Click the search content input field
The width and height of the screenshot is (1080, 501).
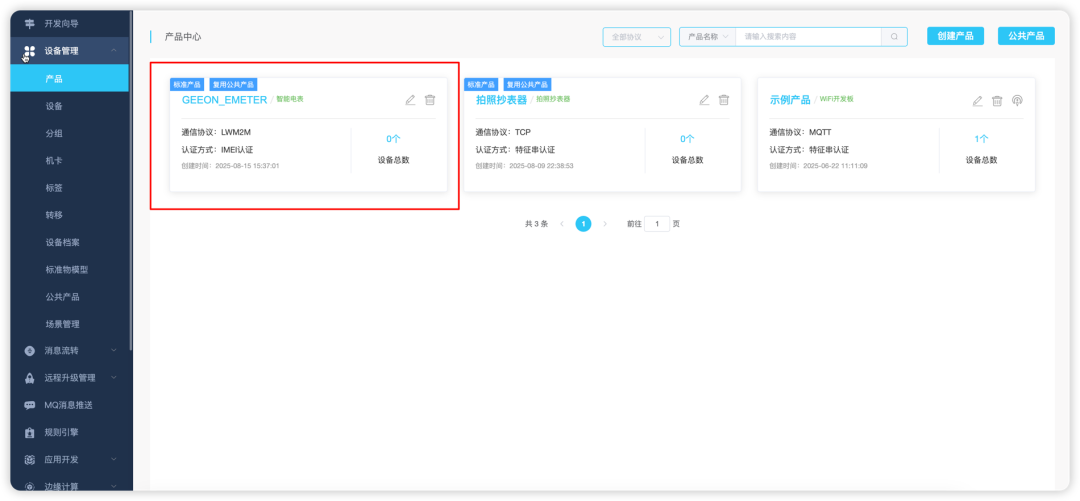[x=809, y=37]
